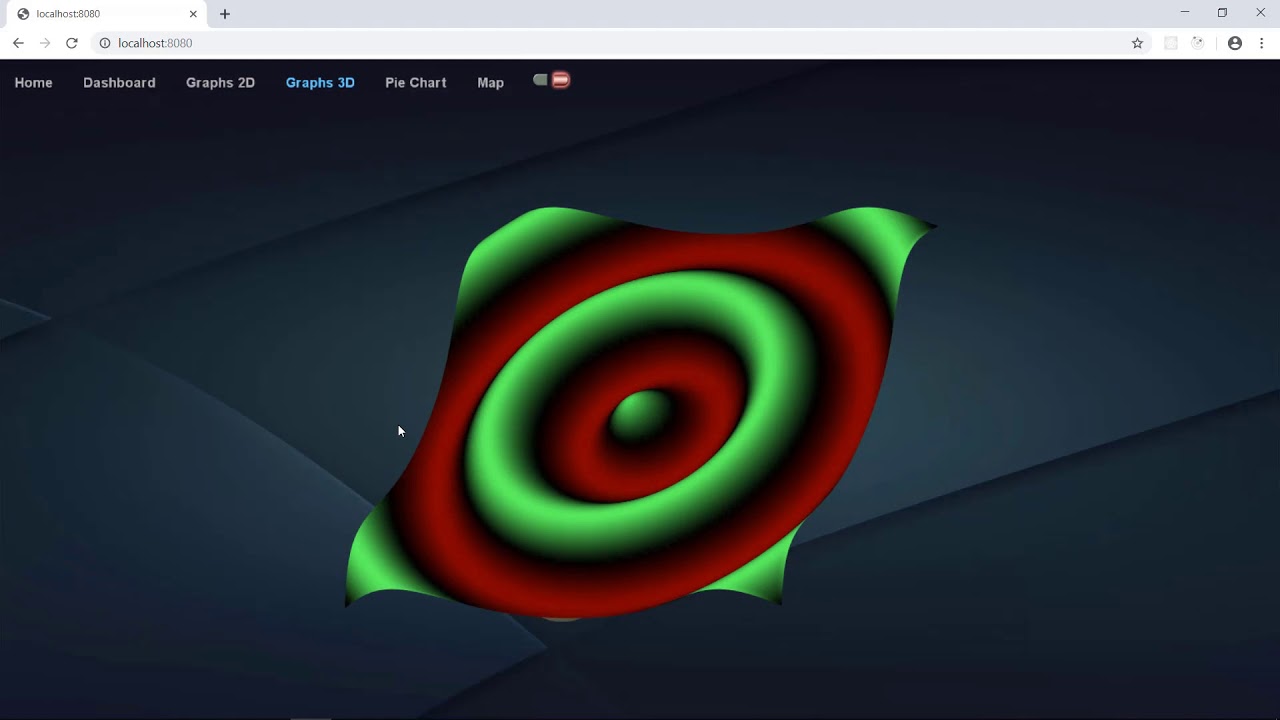
Task: Select the localhost:8080 browser tab
Action: click(107, 14)
